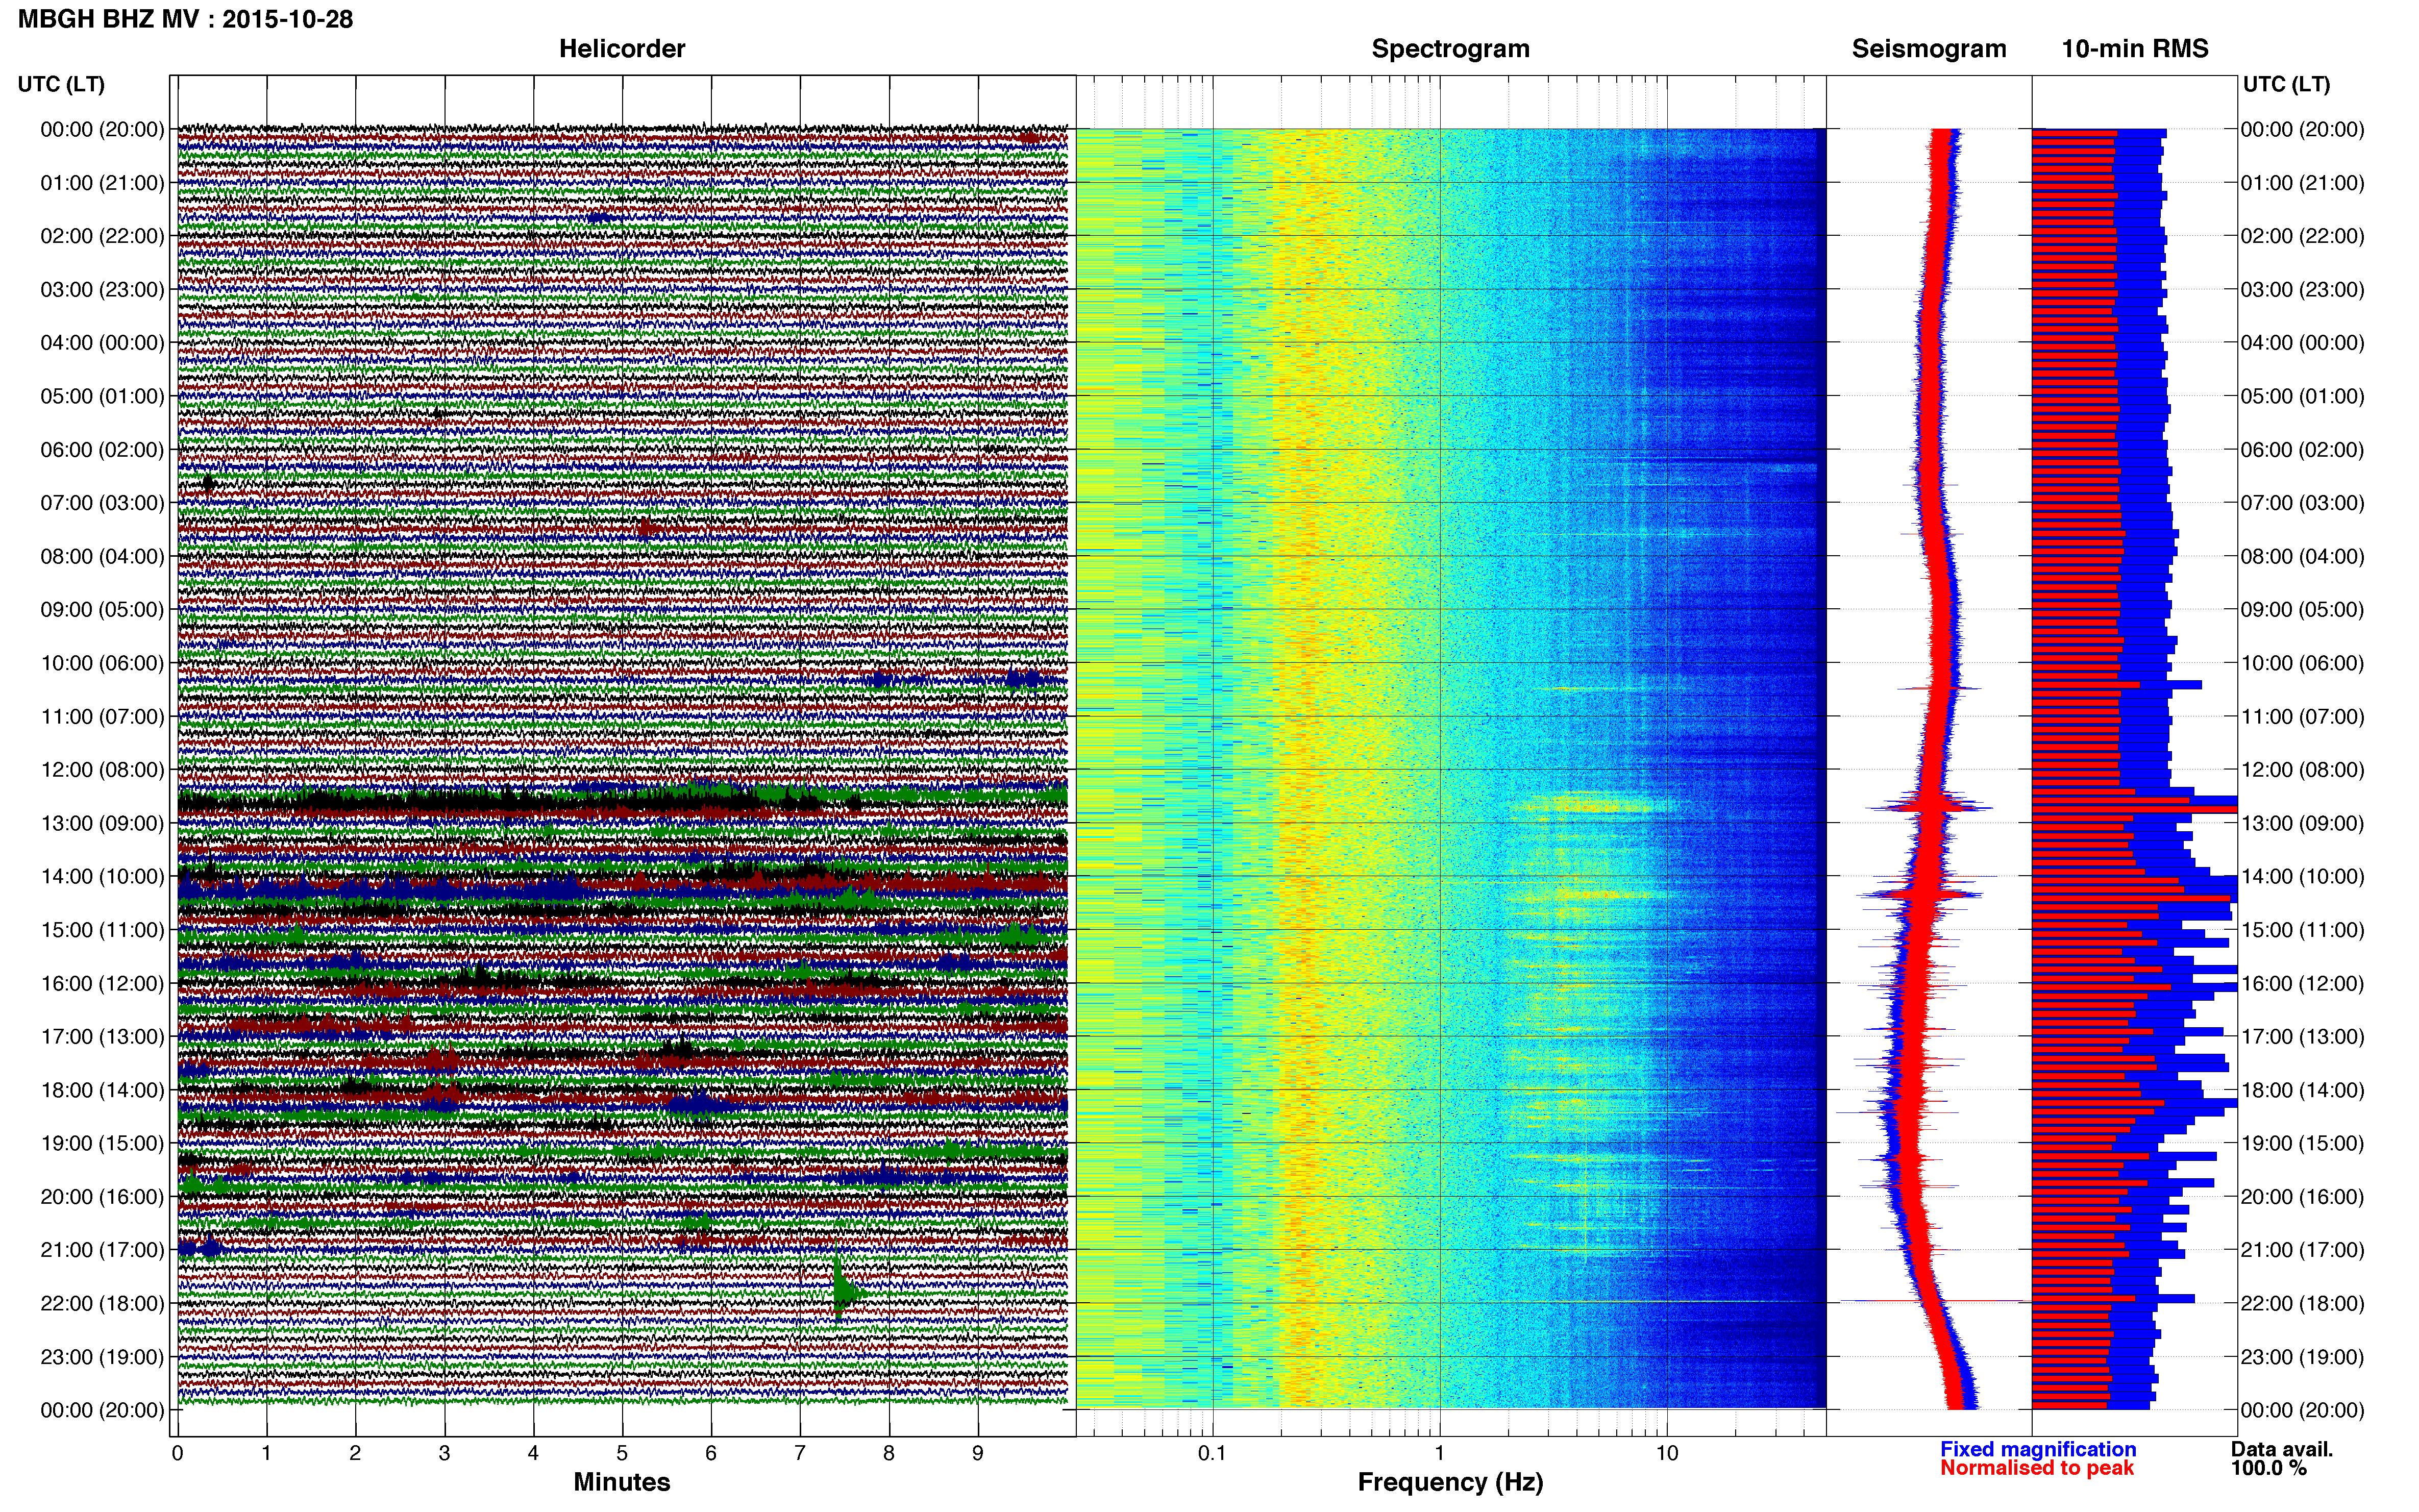Click the '100.0 %' availability value

point(2268,1468)
